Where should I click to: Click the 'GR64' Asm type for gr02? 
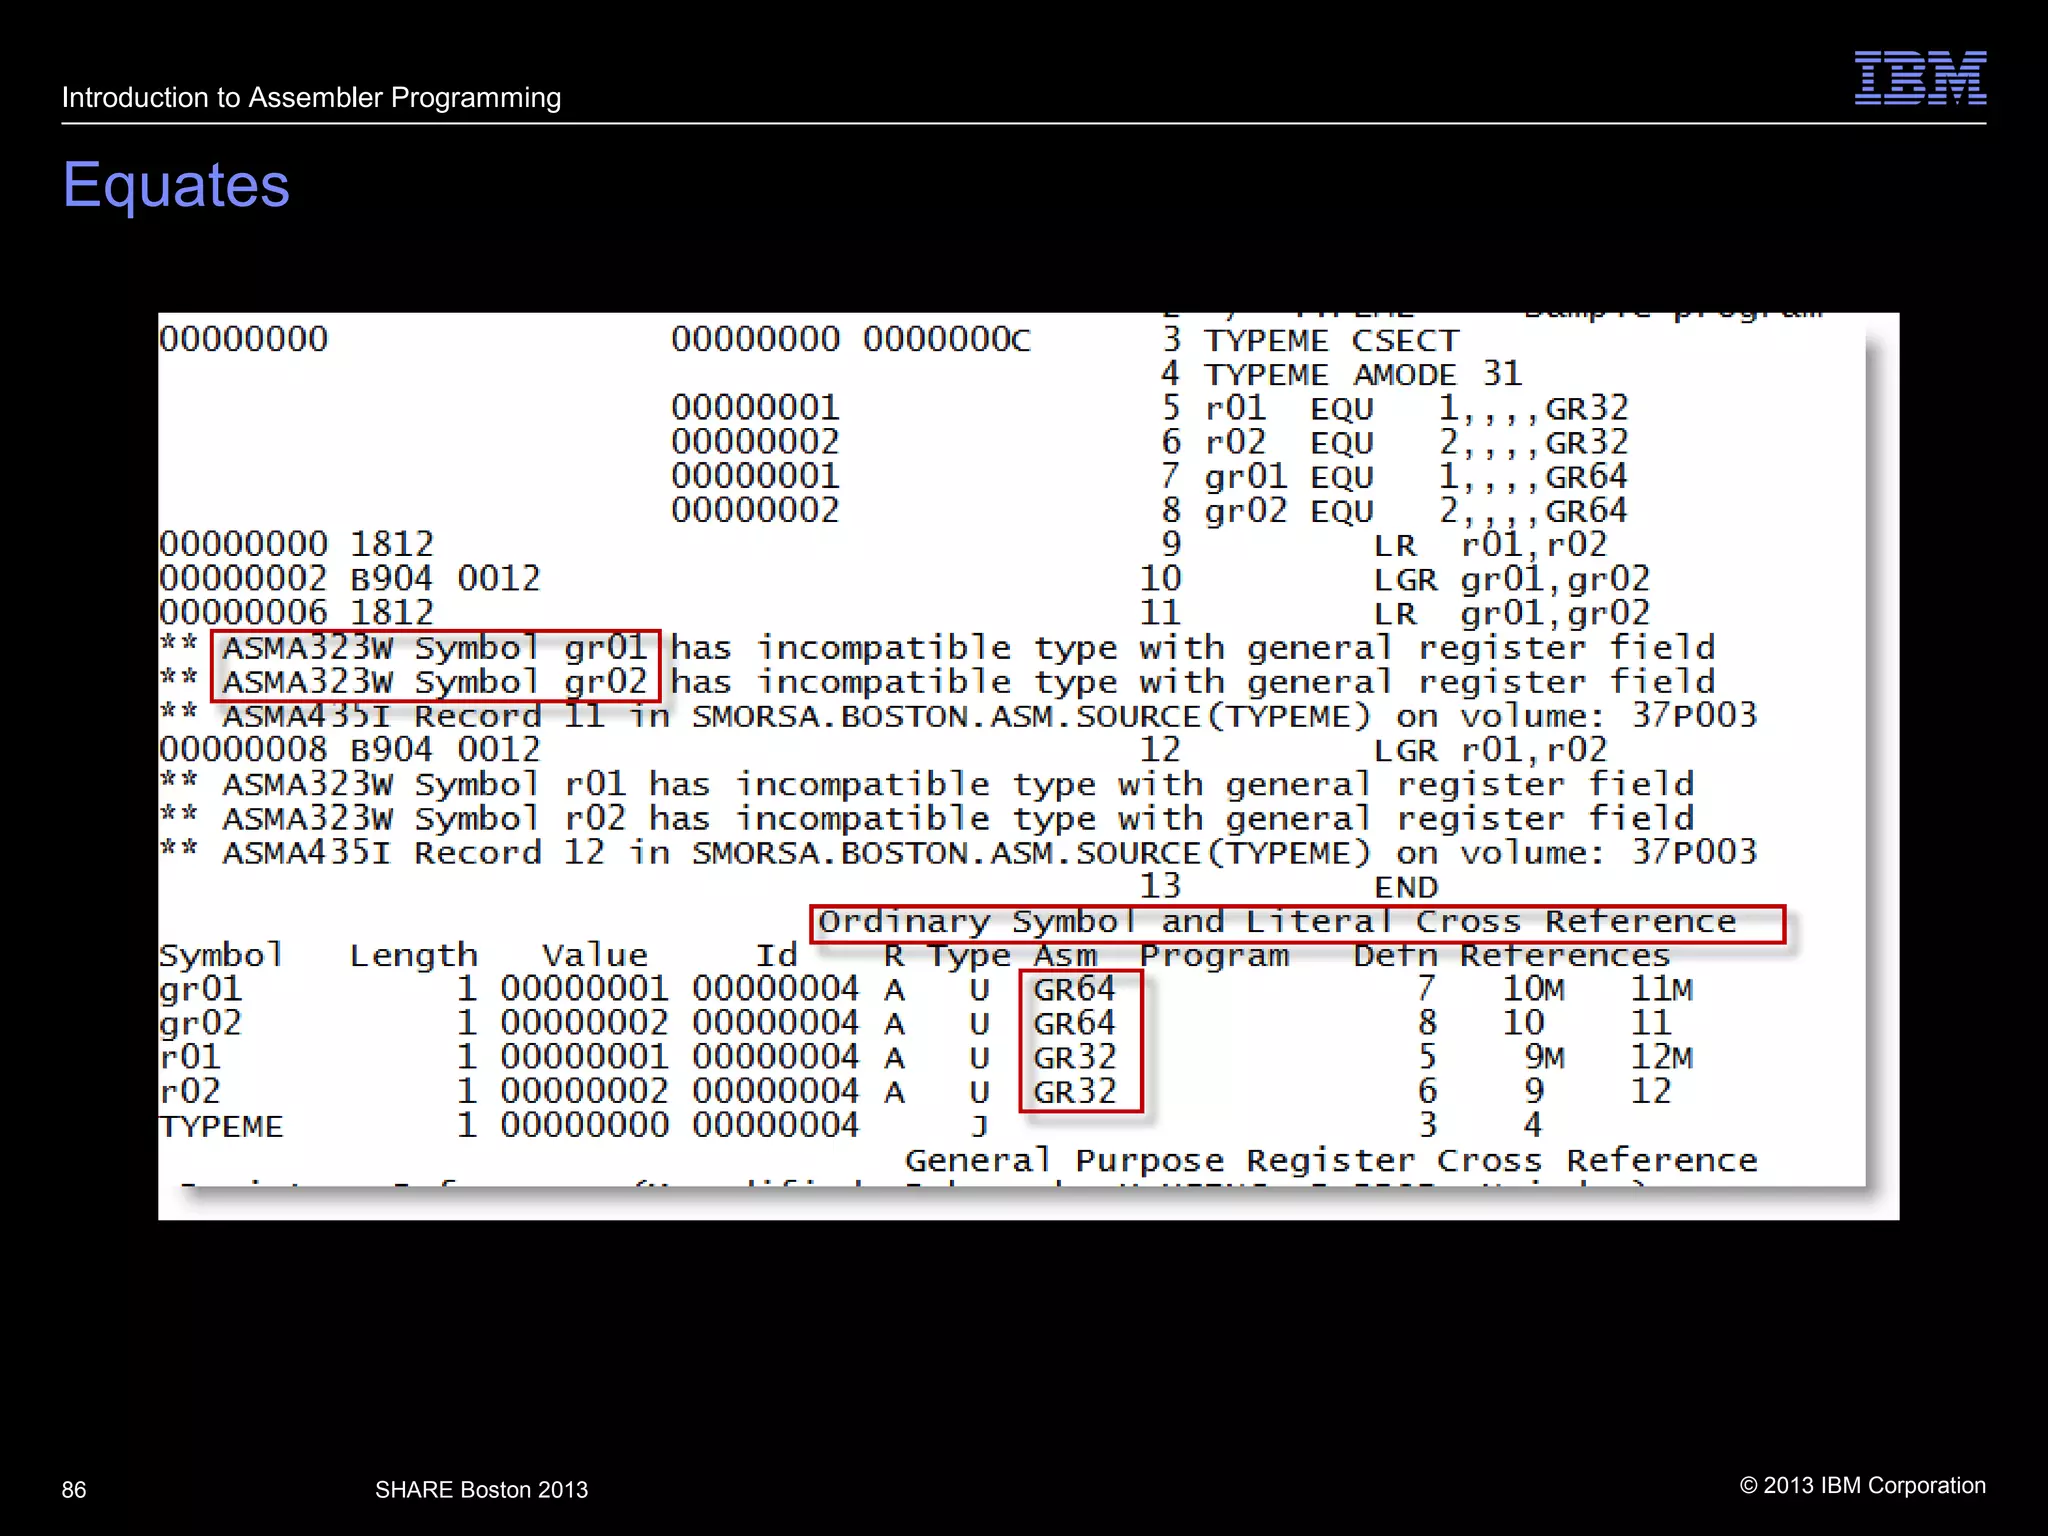point(1075,1024)
